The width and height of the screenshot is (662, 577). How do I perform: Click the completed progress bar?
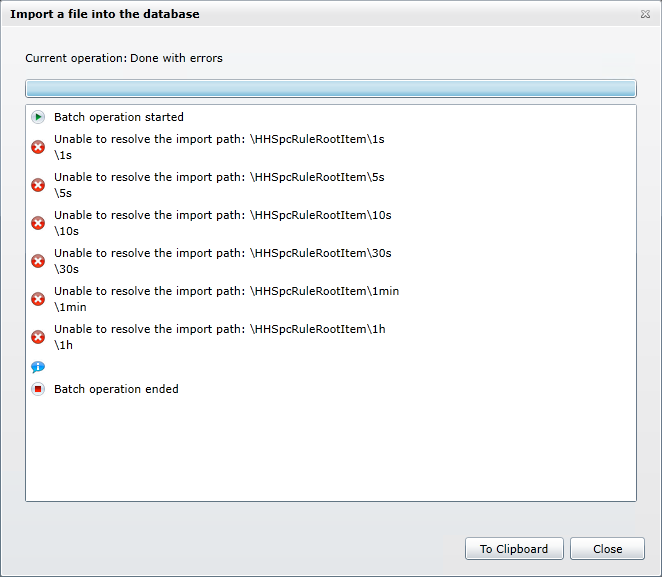tap(330, 88)
